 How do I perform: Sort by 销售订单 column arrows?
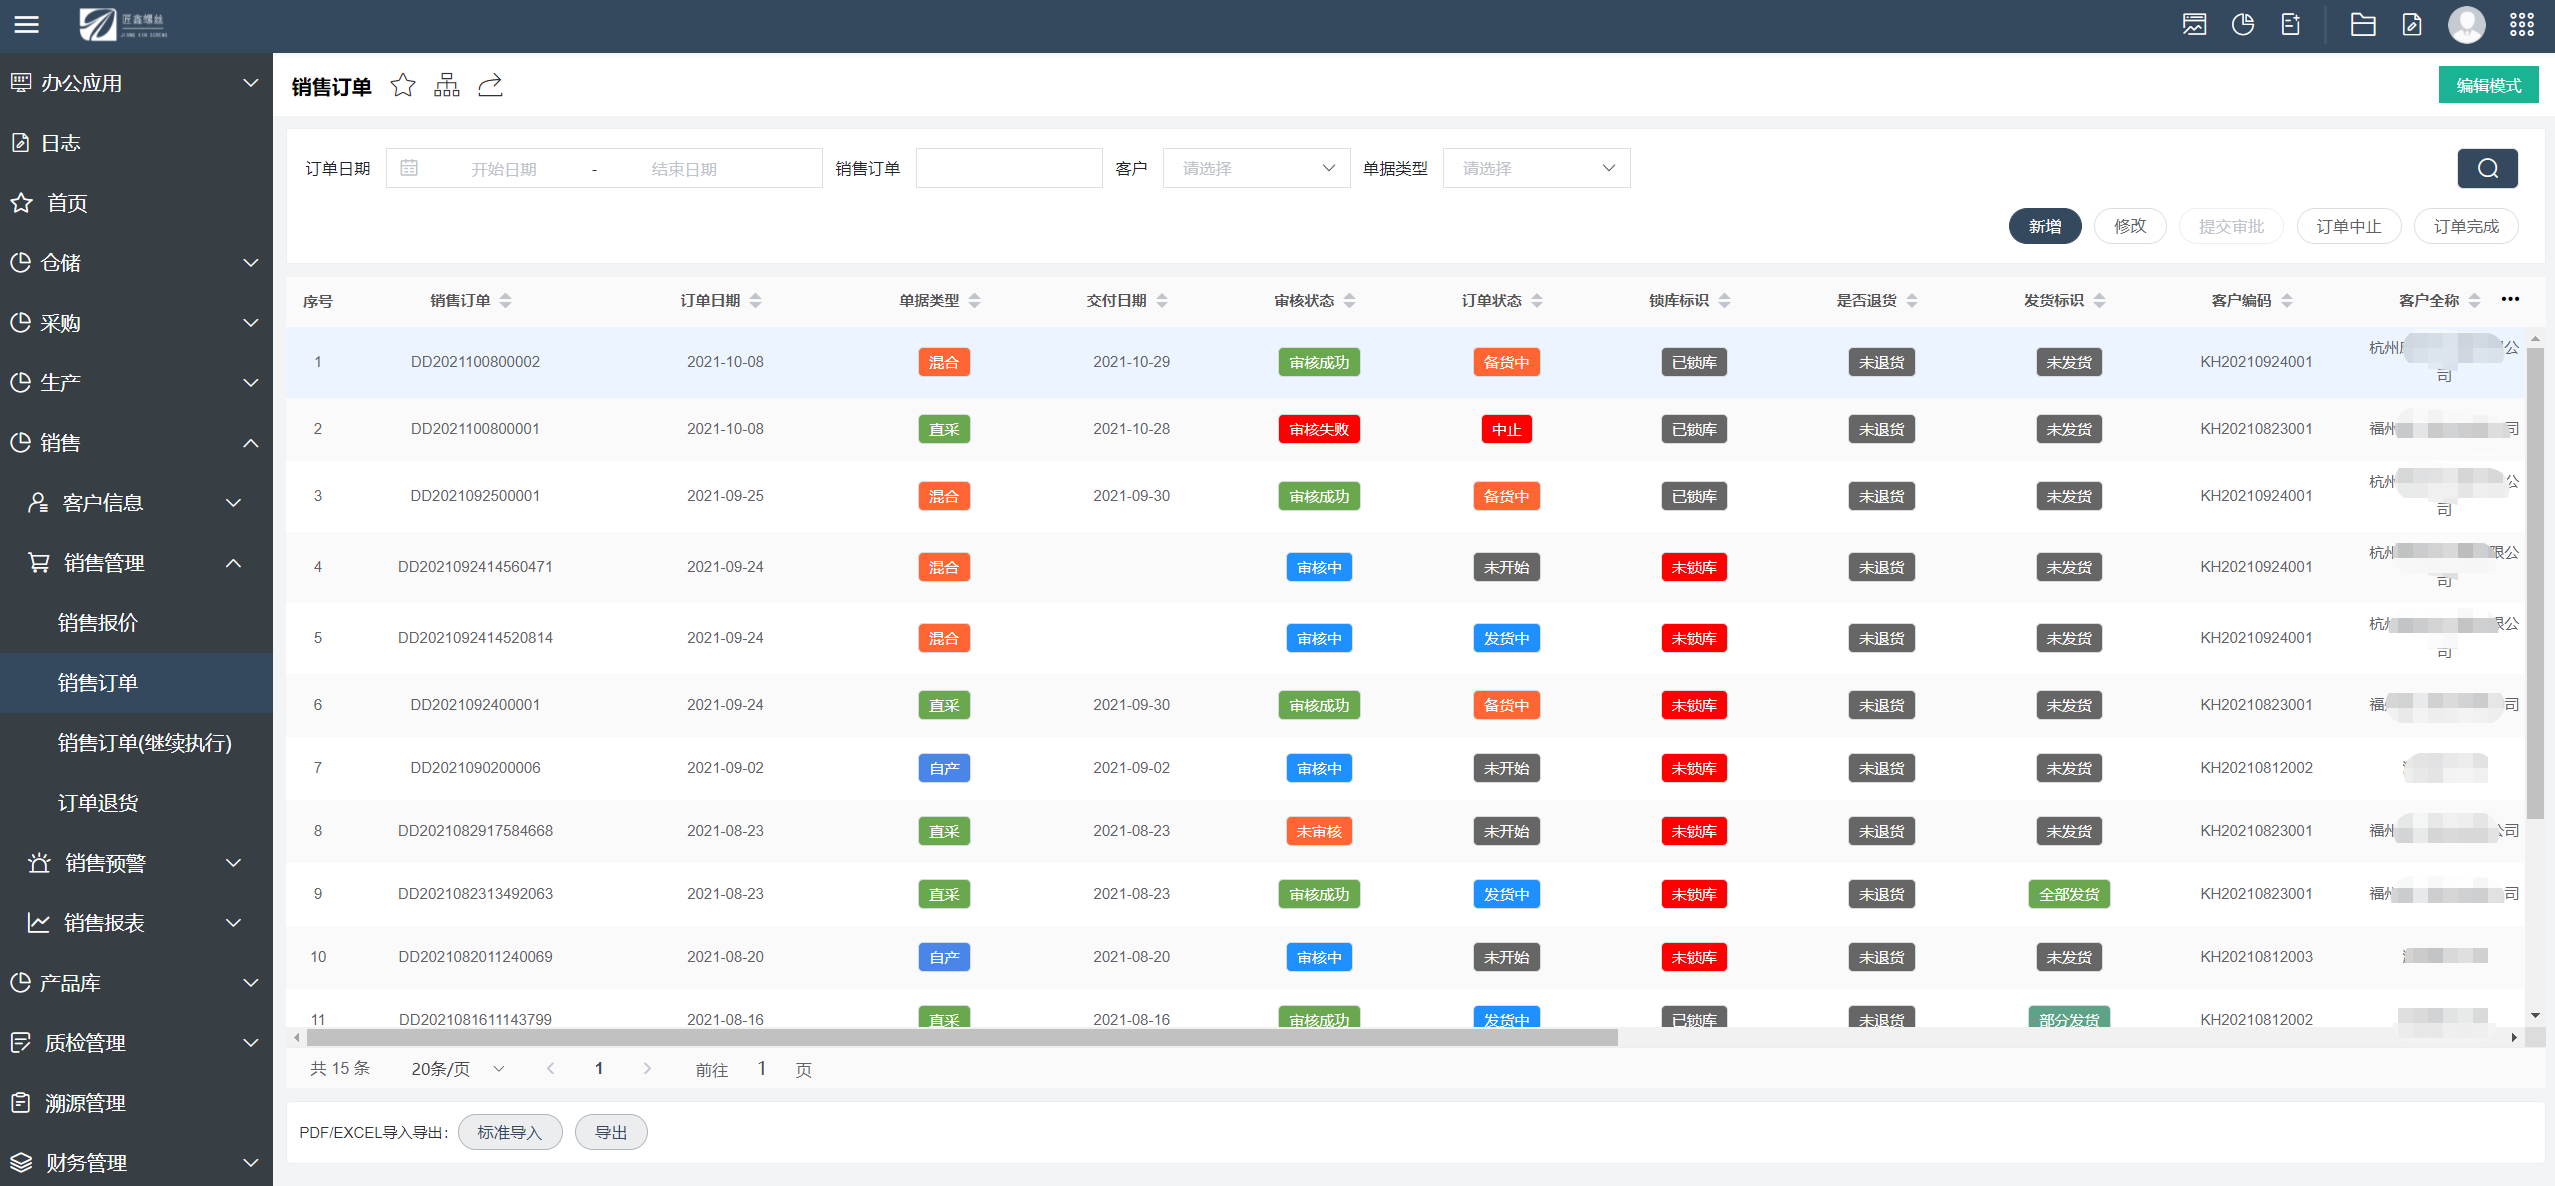505,300
